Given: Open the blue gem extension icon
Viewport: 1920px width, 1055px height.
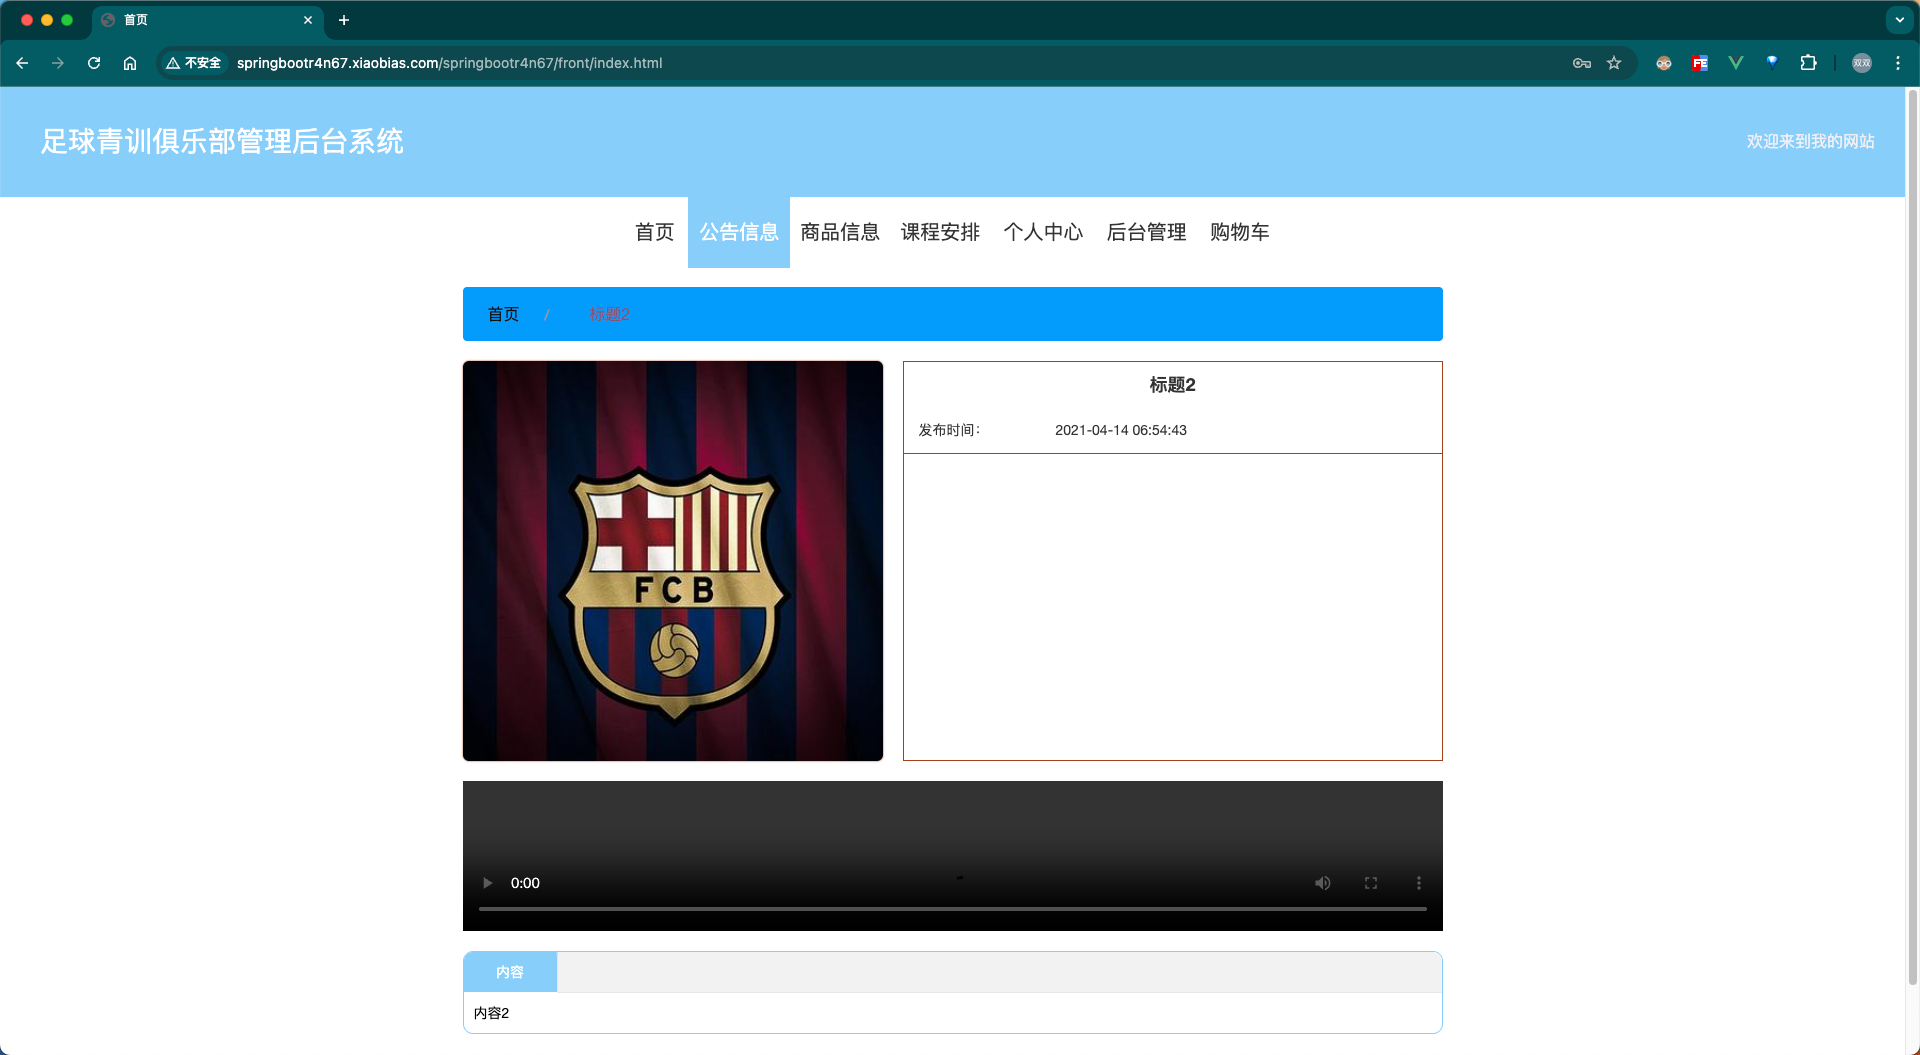Looking at the screenshot, I should (x=1772, y=63).
